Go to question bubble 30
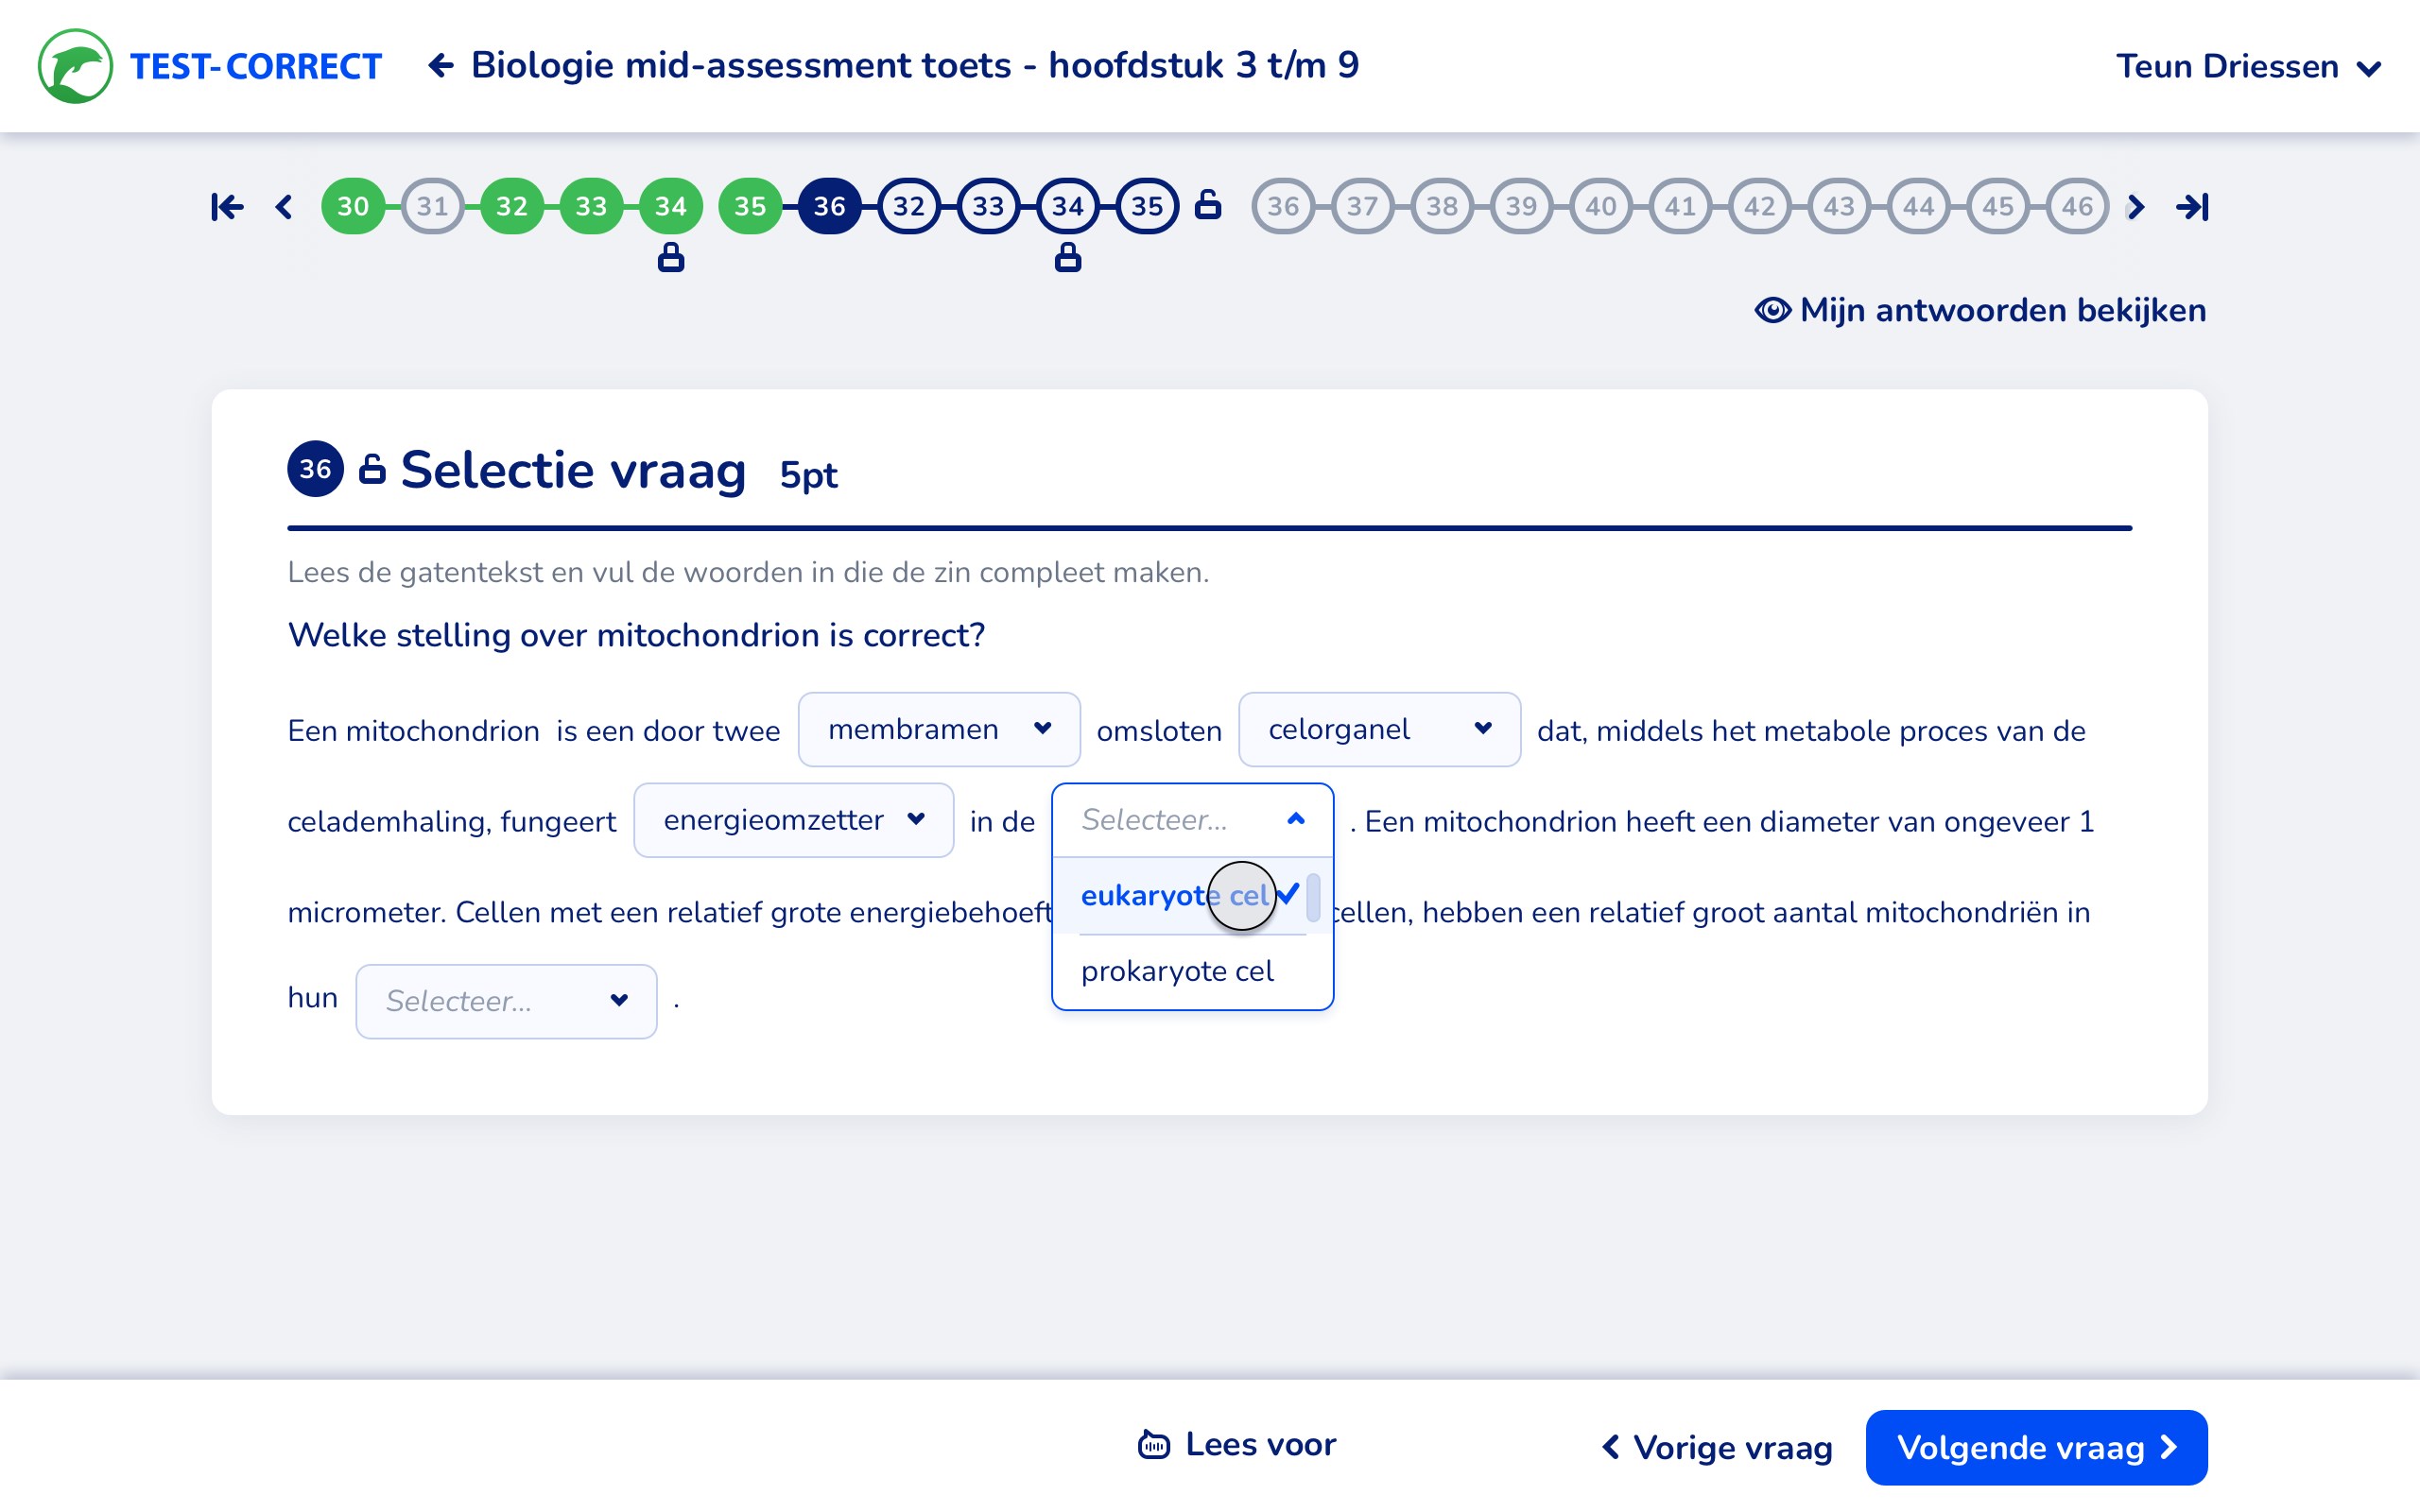This screenshot has height=1512, width=2420. (353, 207)
